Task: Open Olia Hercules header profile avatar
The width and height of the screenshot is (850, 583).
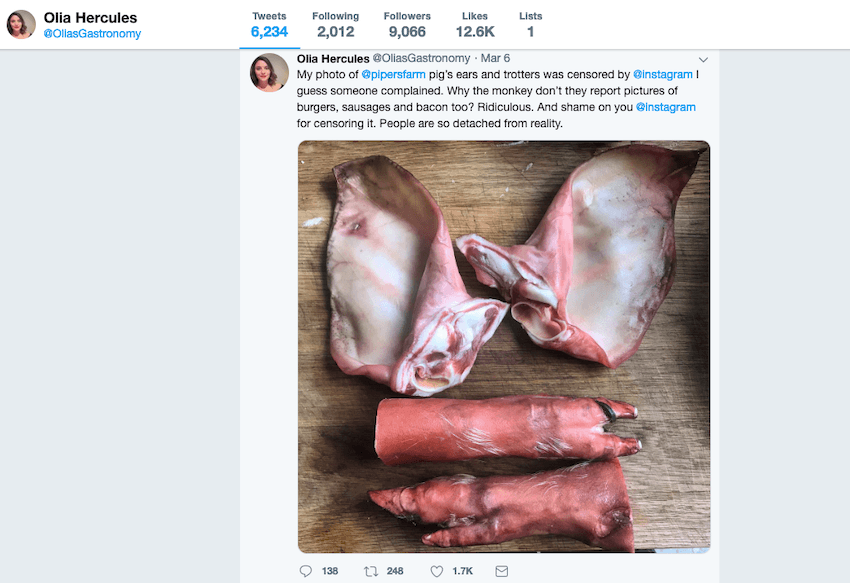Action: [x=21, y=24]
